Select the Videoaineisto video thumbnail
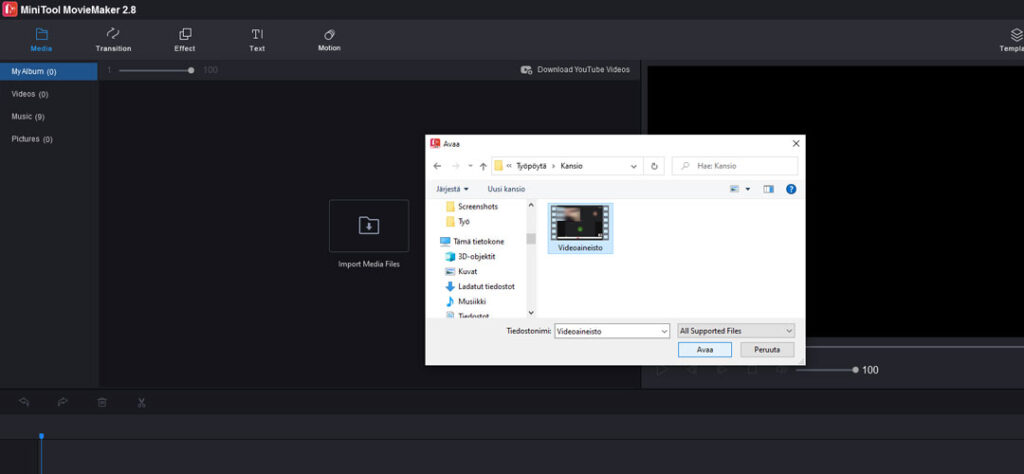Viewport: 1024px width, 474px height. (580, 228)
